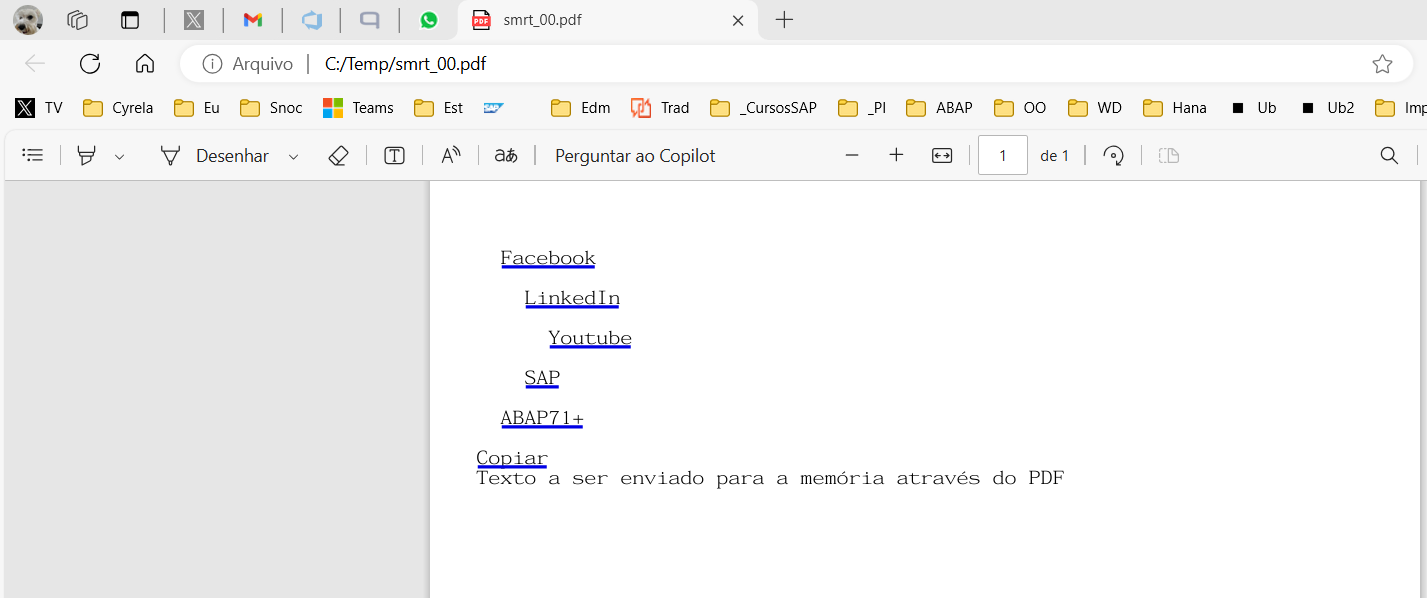Screen dimensions: 1427x598
Task: Open search in PDF with magnifier
Action: pos(1389,156)
